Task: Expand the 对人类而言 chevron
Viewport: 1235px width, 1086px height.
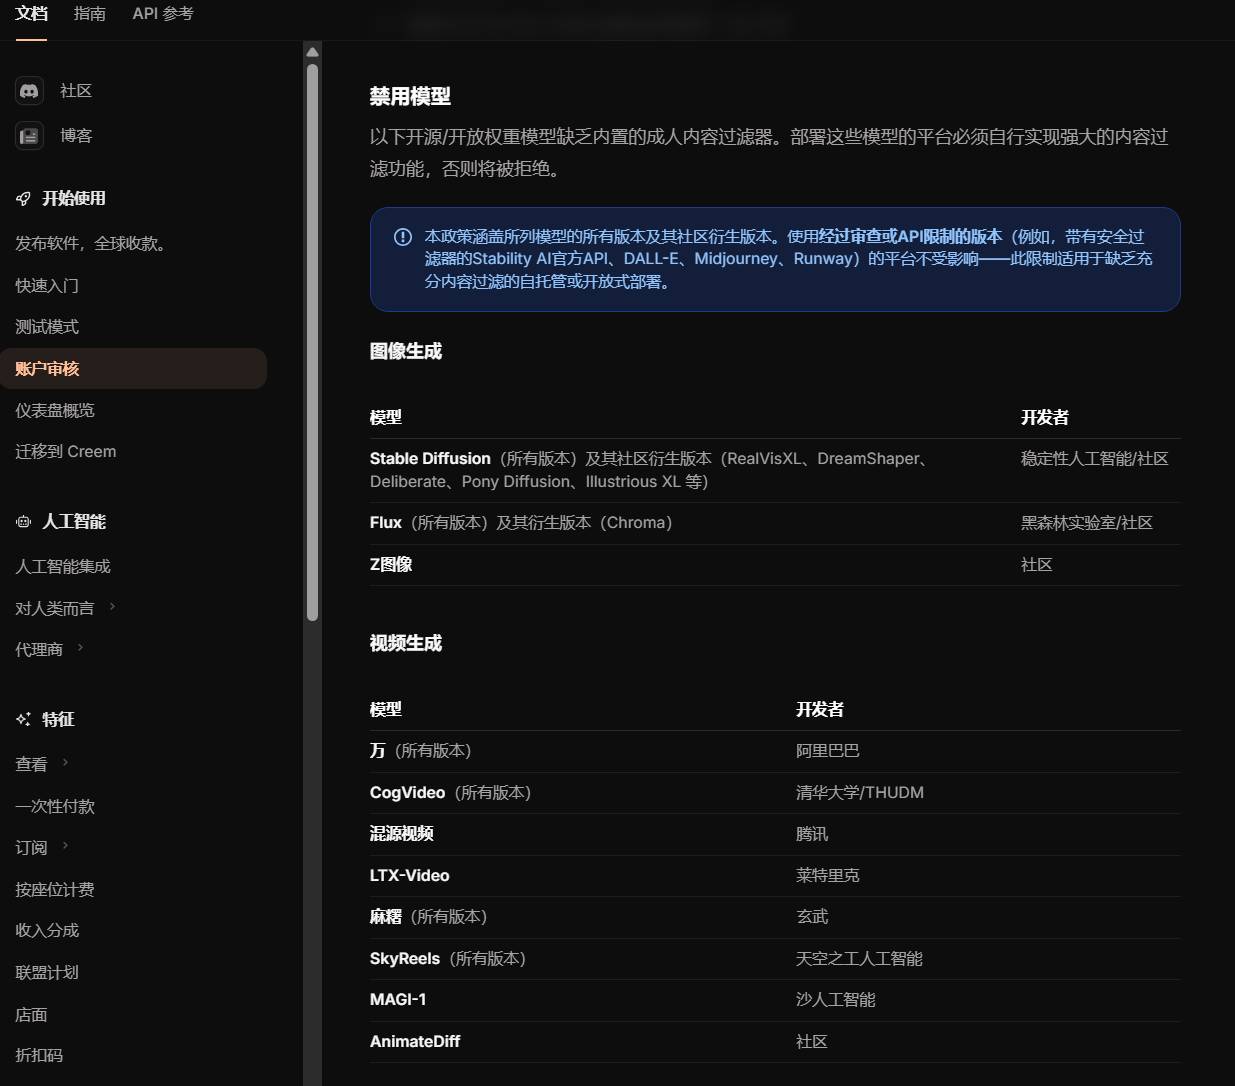Action: [112, 606]
